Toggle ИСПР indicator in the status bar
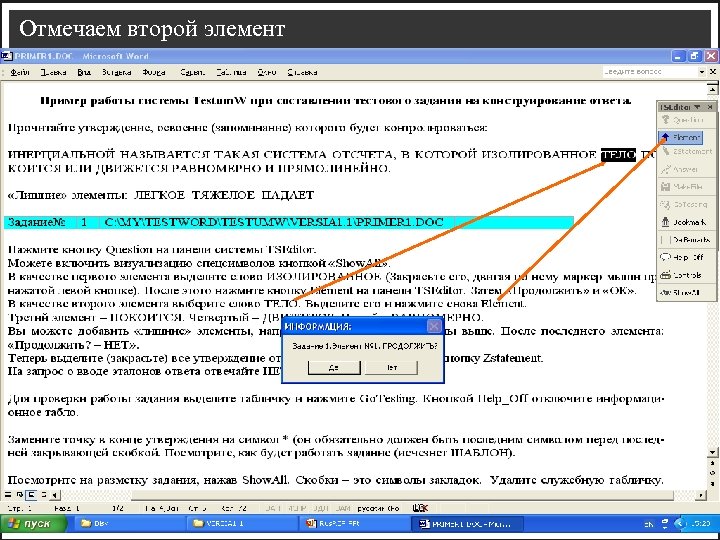This screenshot has width=720, height=540. (x=296, y=508)
